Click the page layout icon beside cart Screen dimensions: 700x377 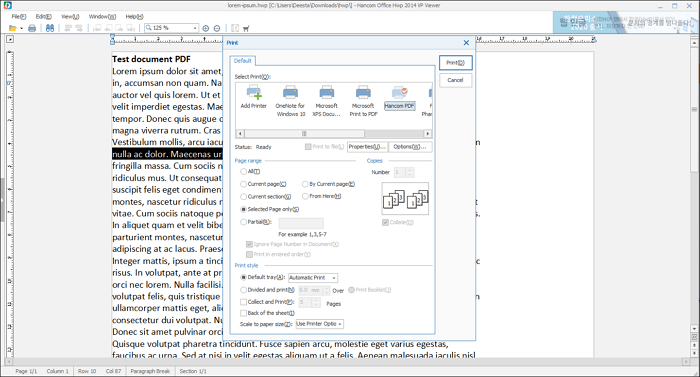tap(235, 28)
